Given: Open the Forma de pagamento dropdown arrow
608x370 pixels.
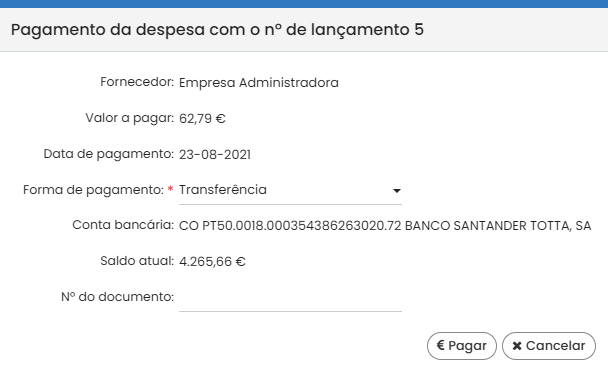Looking at the screenshot, I should click(x=396, y=190).
